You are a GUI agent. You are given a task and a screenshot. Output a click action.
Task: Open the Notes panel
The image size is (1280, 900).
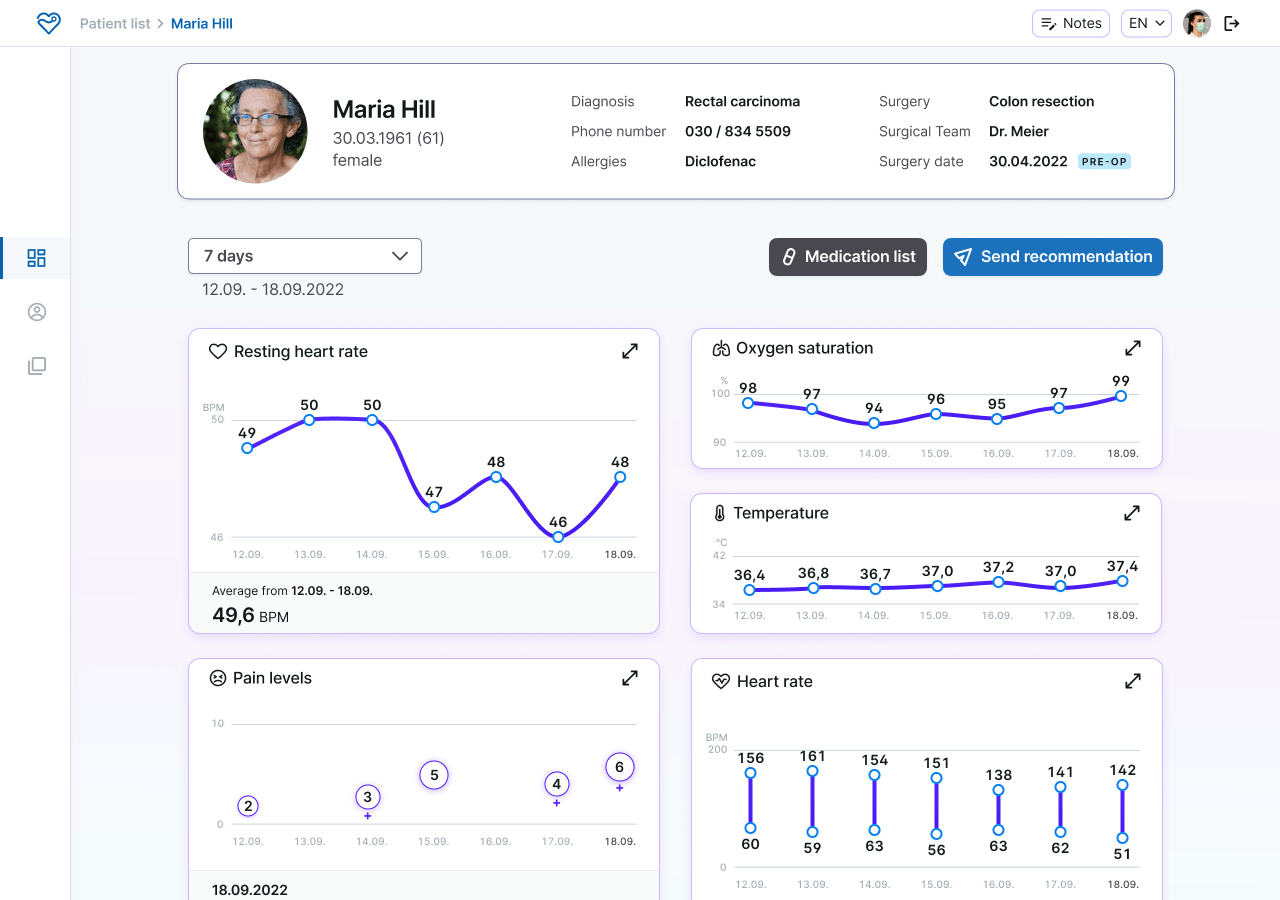pyautogui.click(x=1070, y=22)
